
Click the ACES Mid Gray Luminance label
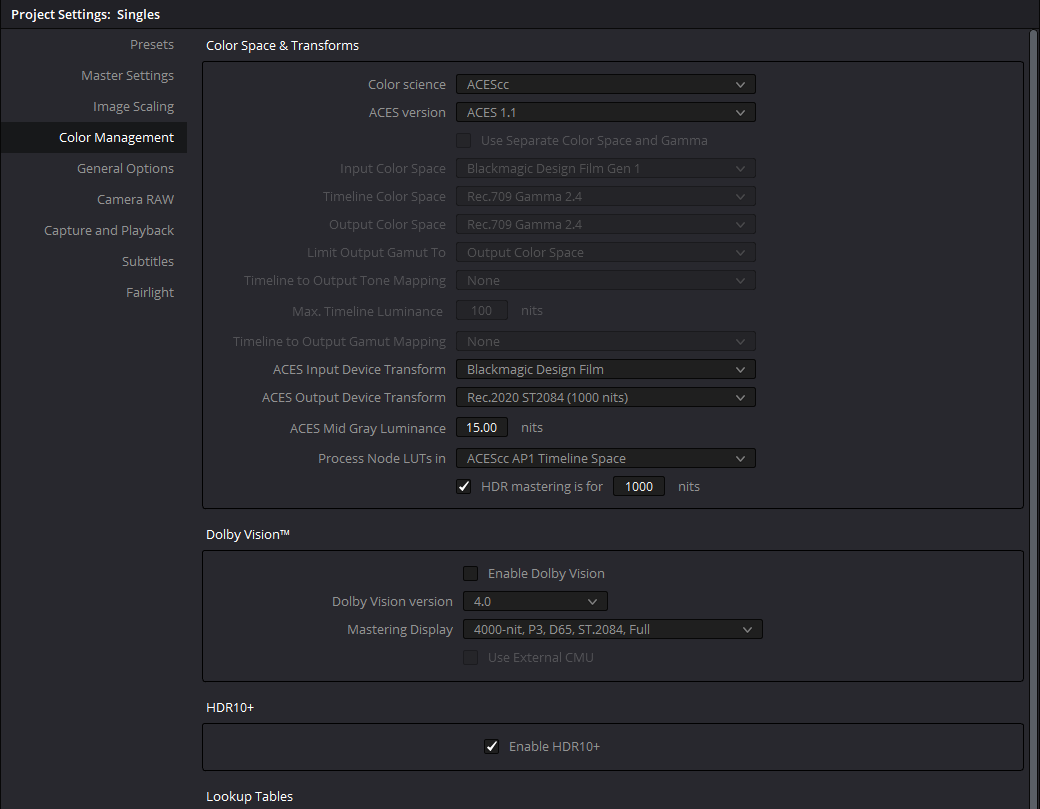(367, 428)
